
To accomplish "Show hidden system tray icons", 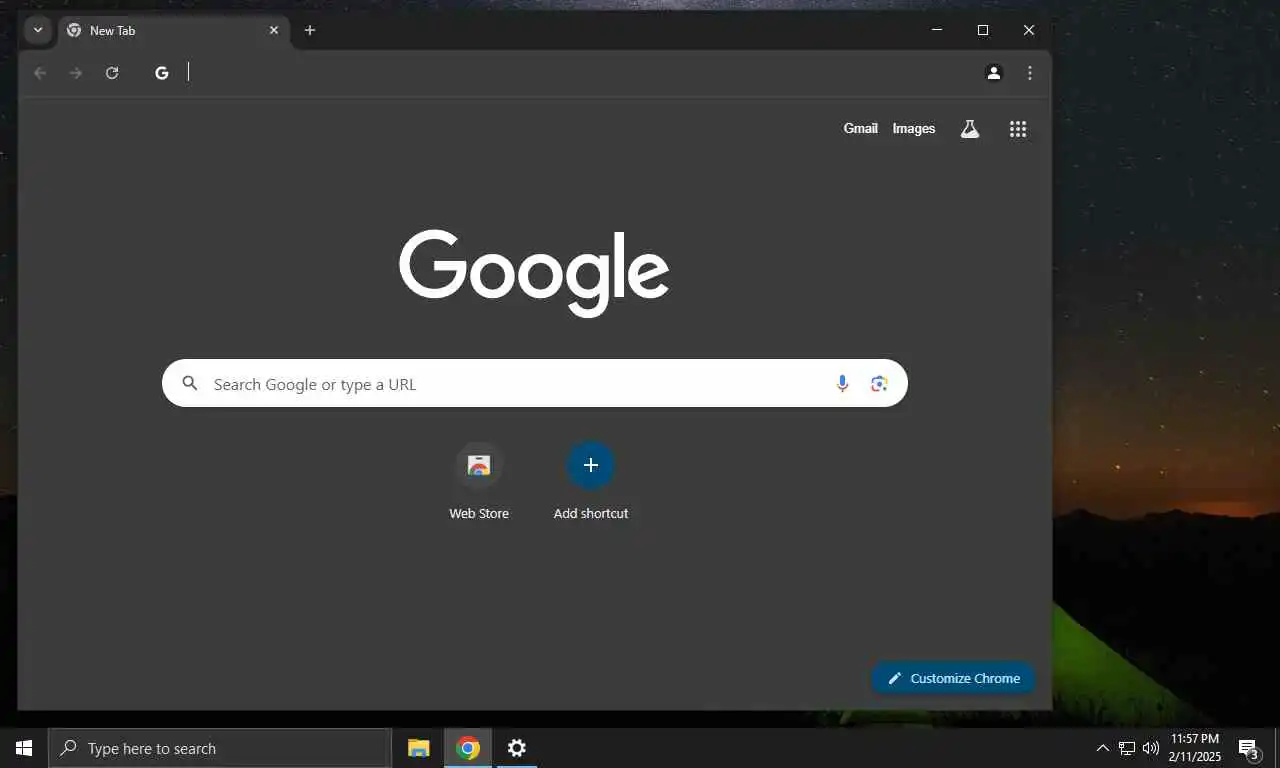I will point(1103,748).
